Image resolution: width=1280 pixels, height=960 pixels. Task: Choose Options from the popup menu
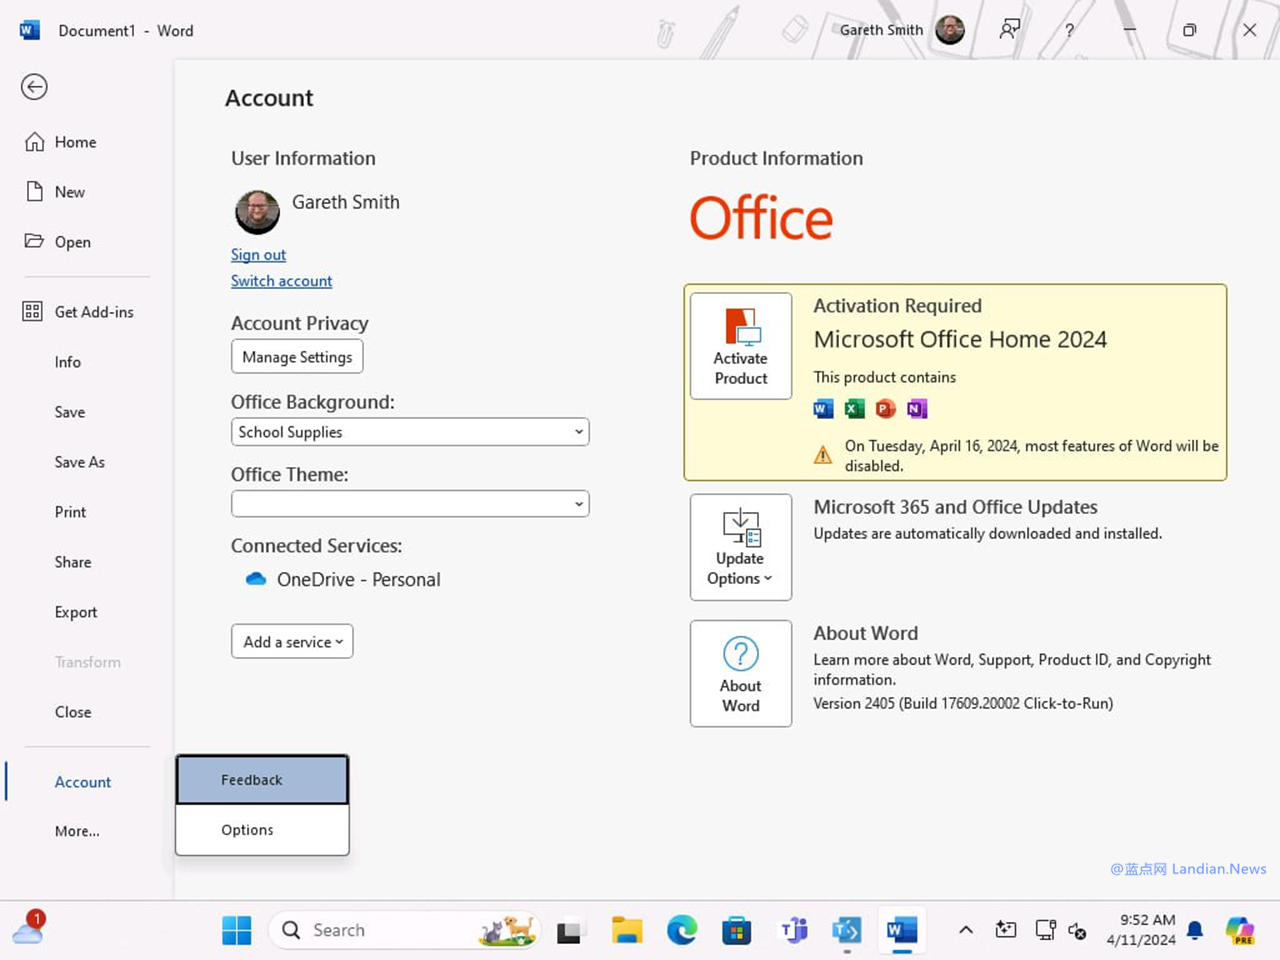[262, 830]
